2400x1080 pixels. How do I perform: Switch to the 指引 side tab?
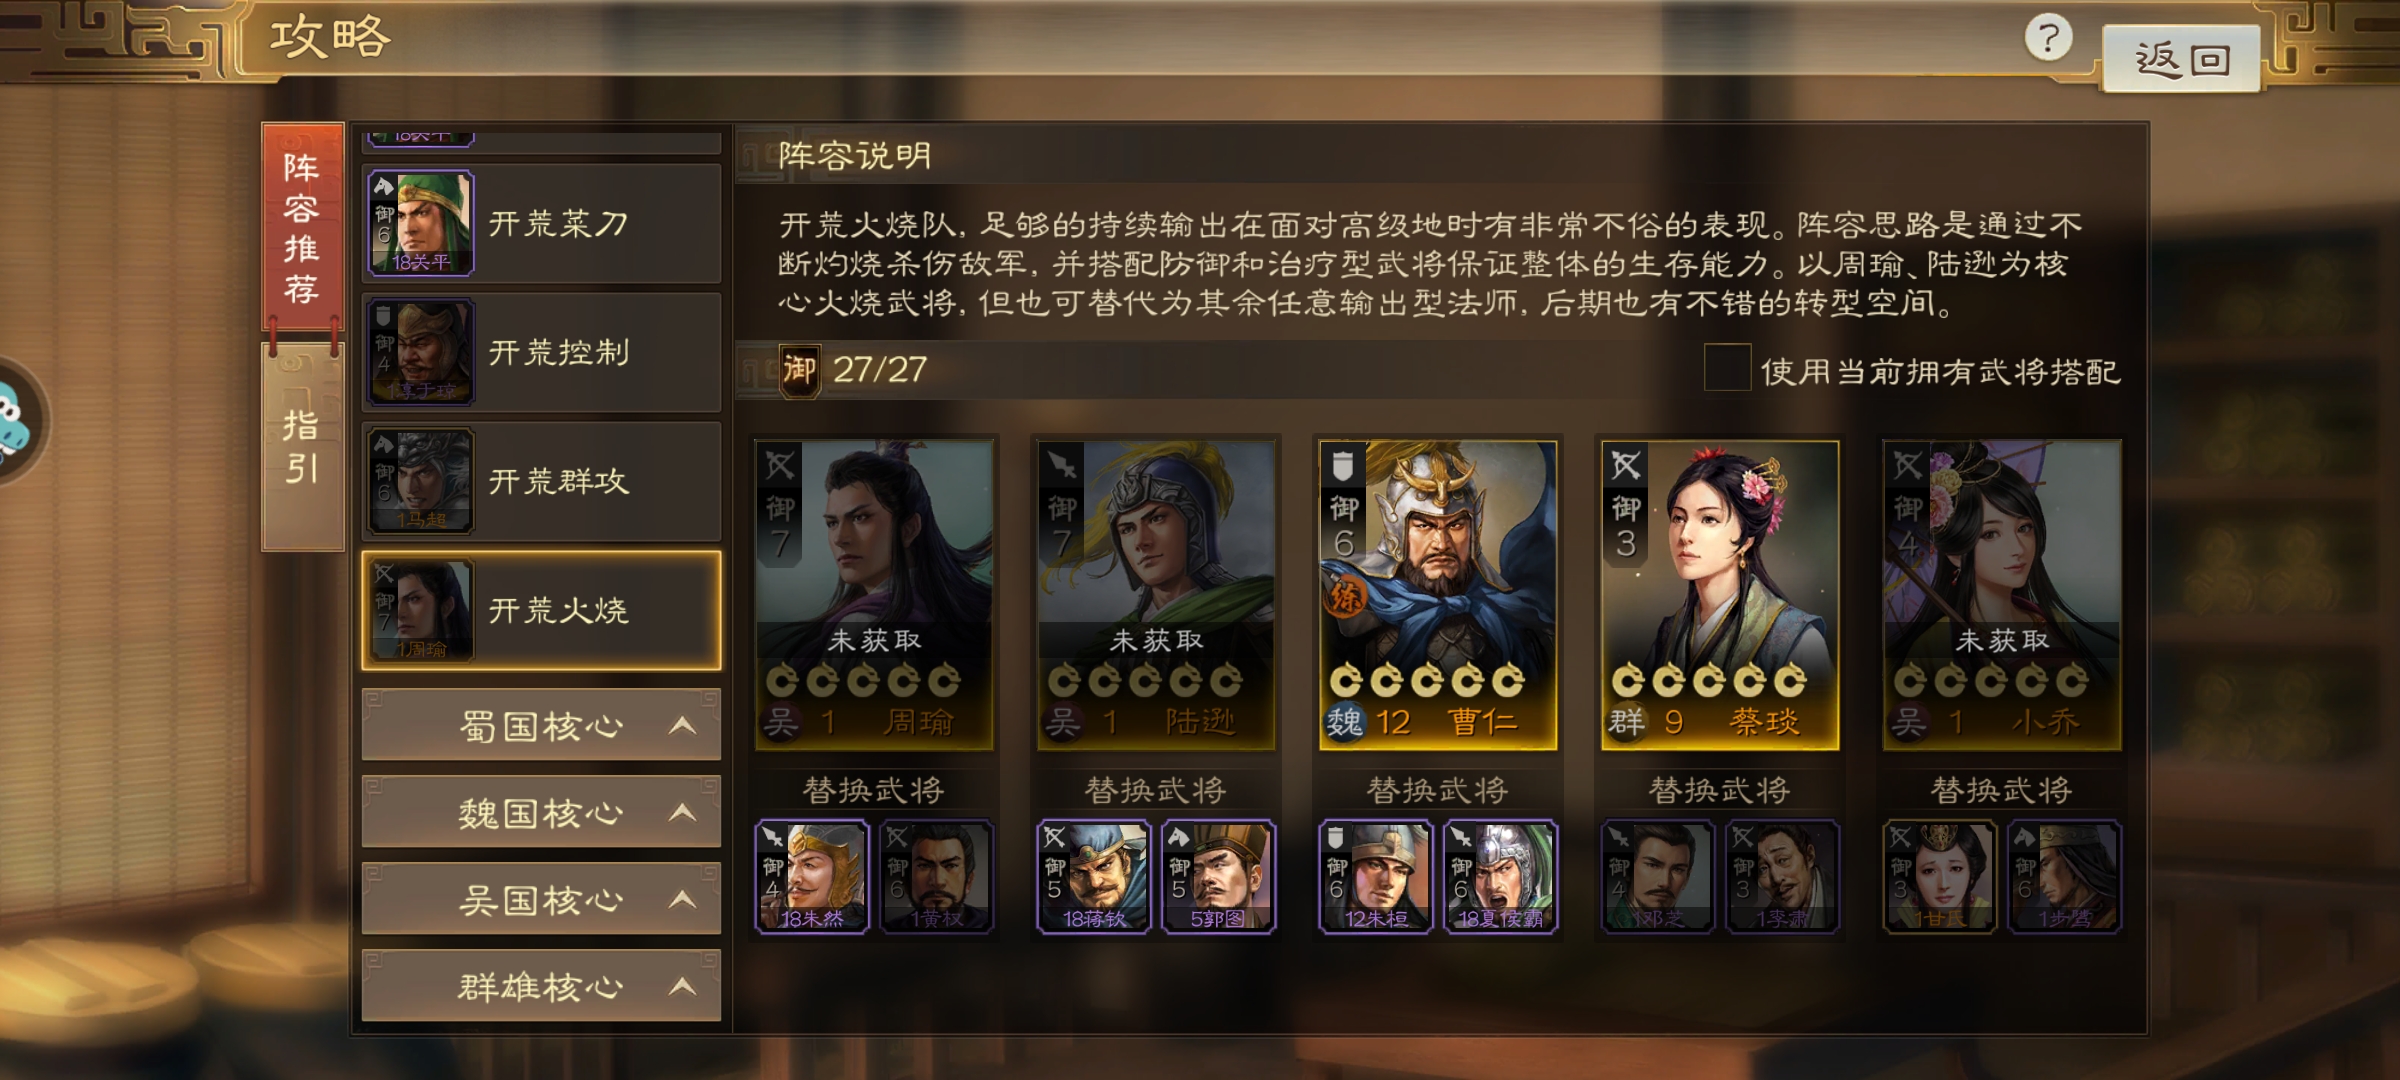[302, 447]
